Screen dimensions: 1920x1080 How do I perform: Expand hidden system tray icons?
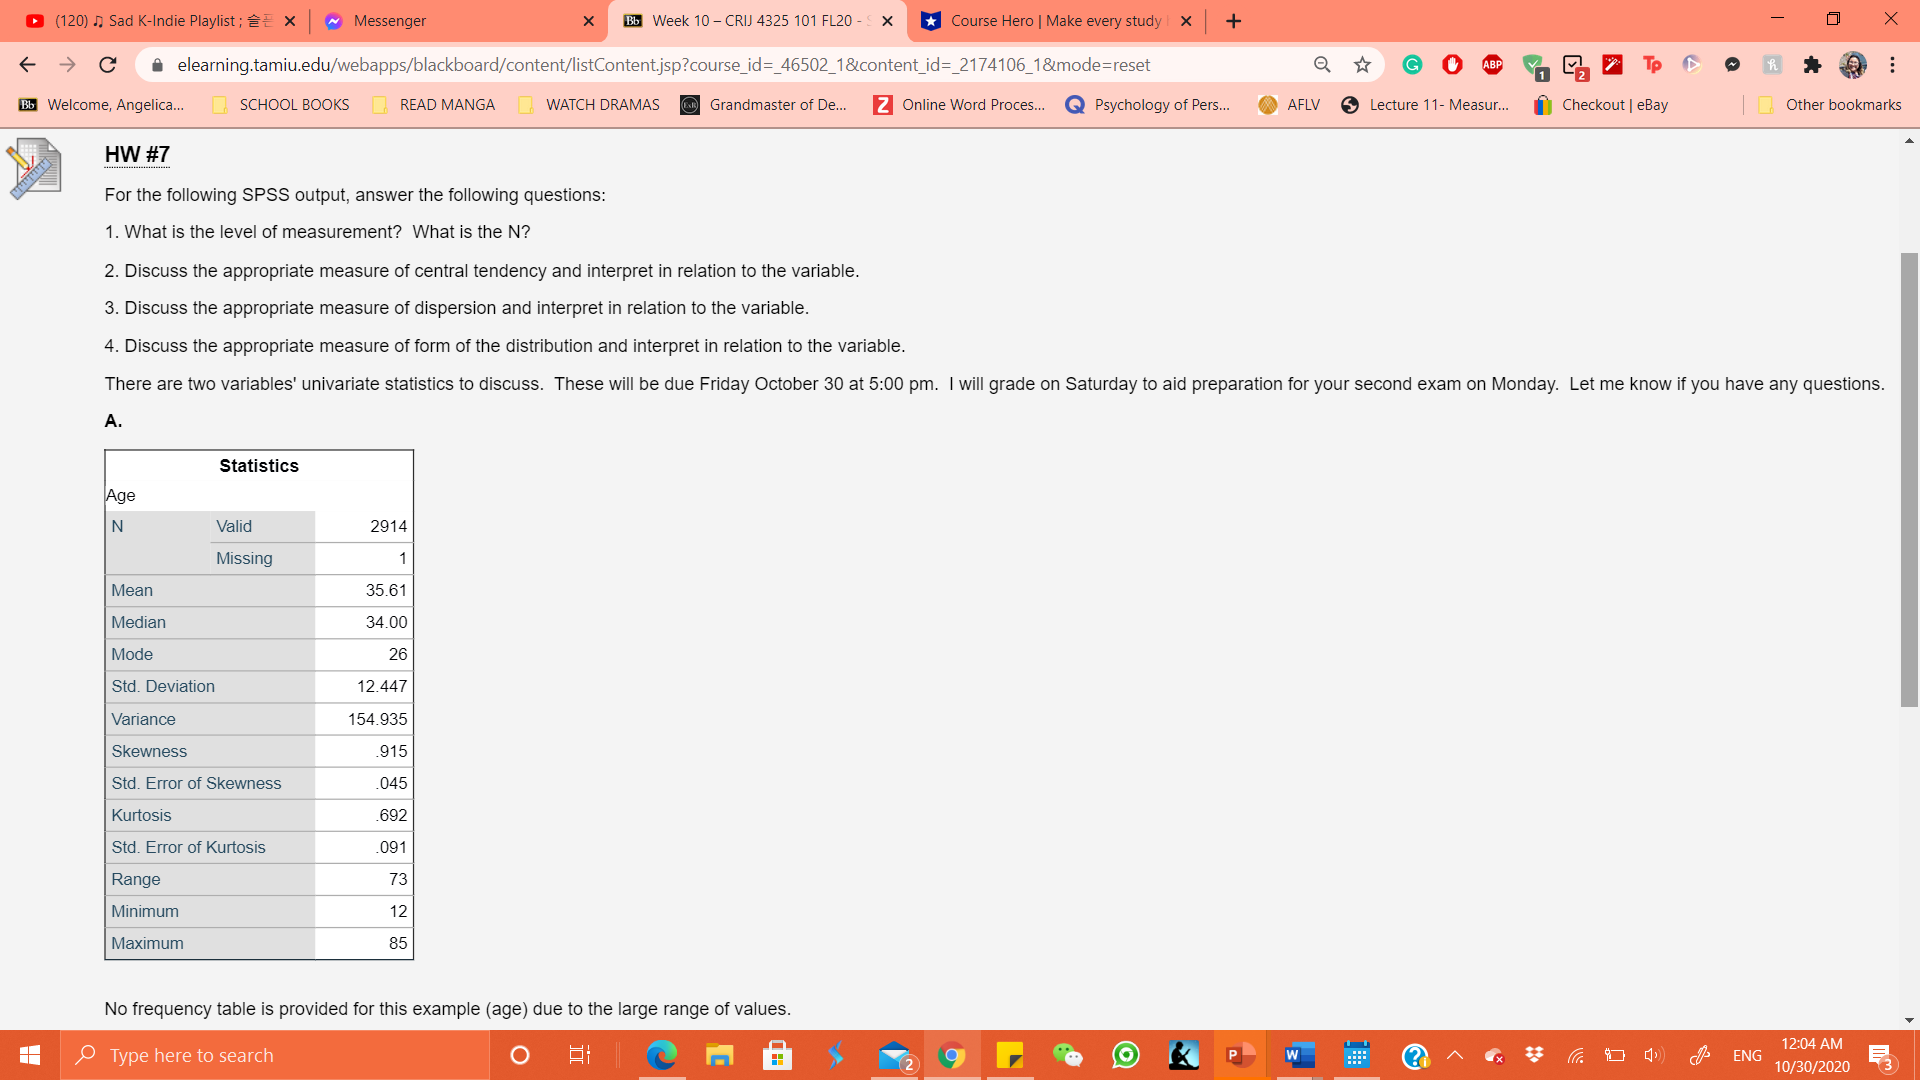[x=1456, y=1054]
